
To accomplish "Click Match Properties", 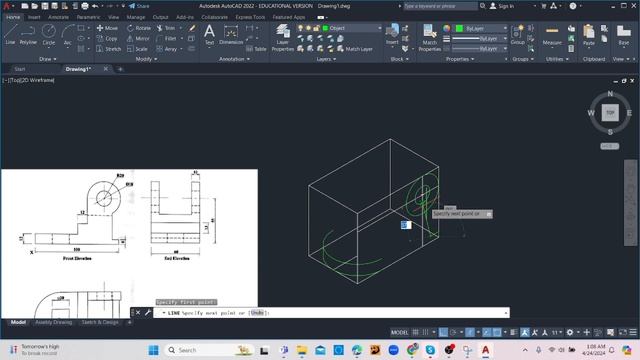I will 429,38.
